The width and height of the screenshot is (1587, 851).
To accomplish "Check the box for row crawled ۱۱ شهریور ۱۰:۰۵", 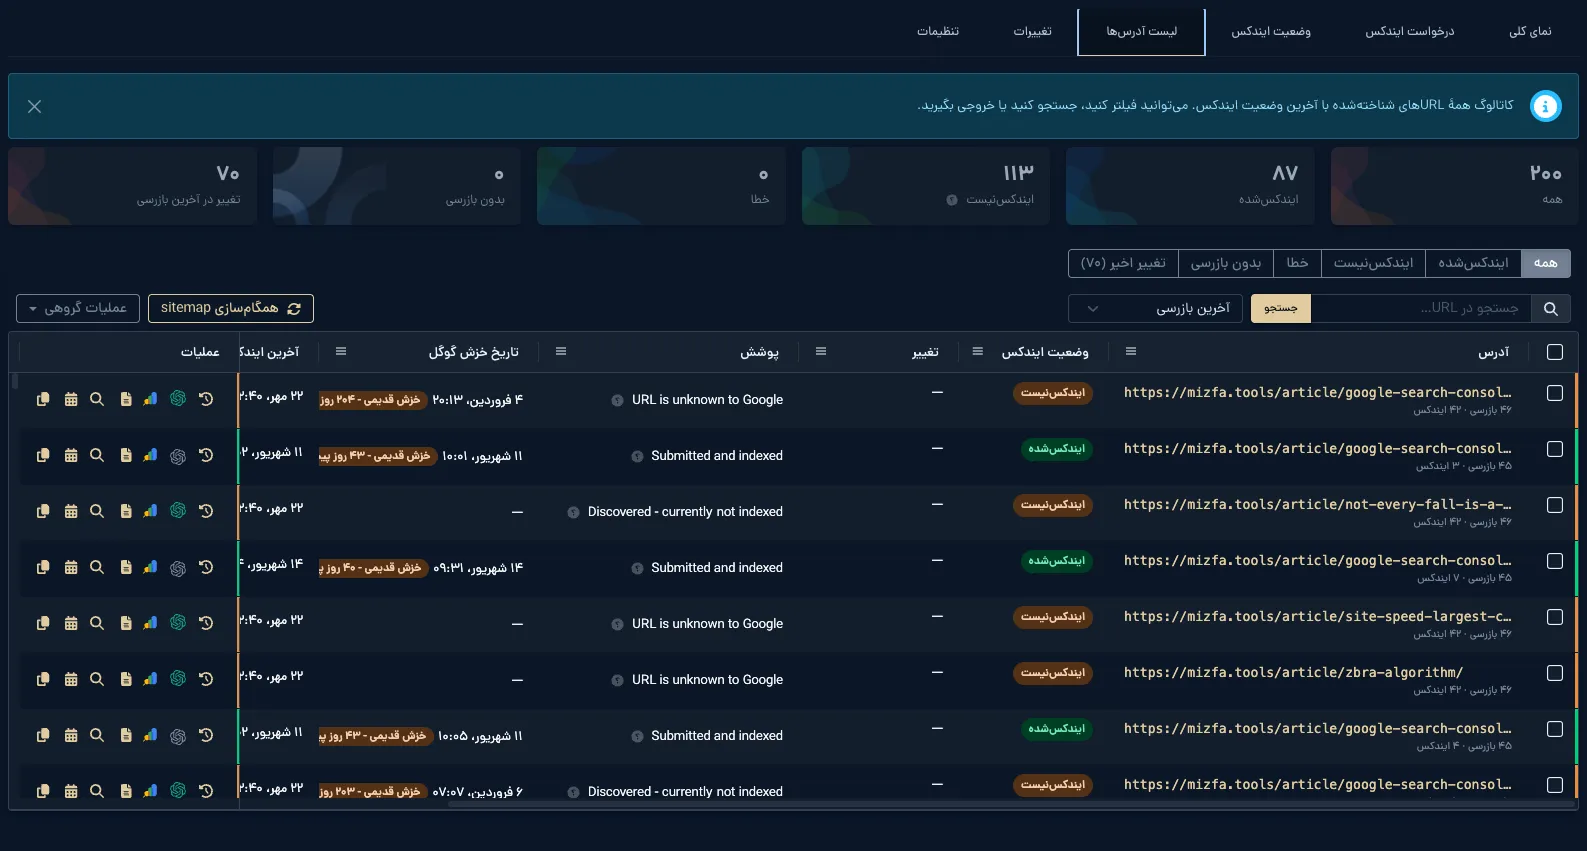I will [x=1554, y=729].
